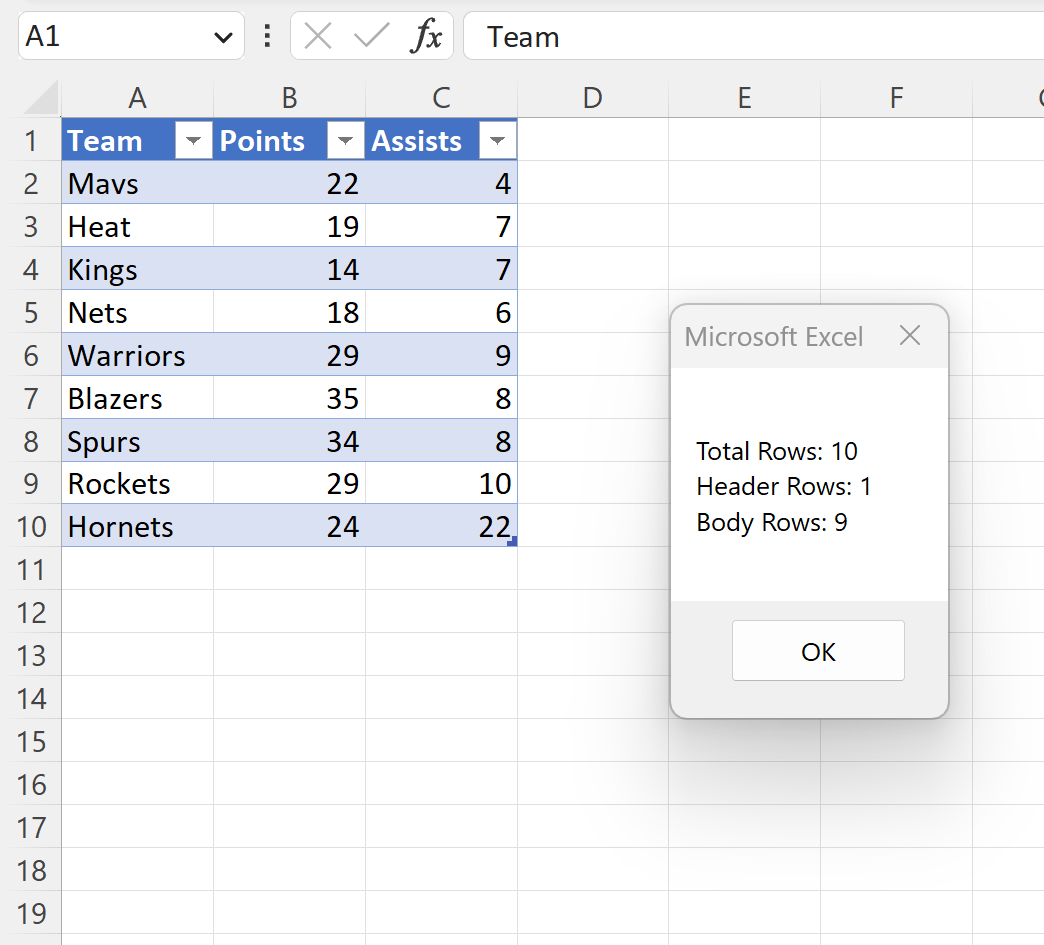Open the Name Box dropdown arrow
The height and width of the screenshot is (945, 1044).
click(223, 37)
